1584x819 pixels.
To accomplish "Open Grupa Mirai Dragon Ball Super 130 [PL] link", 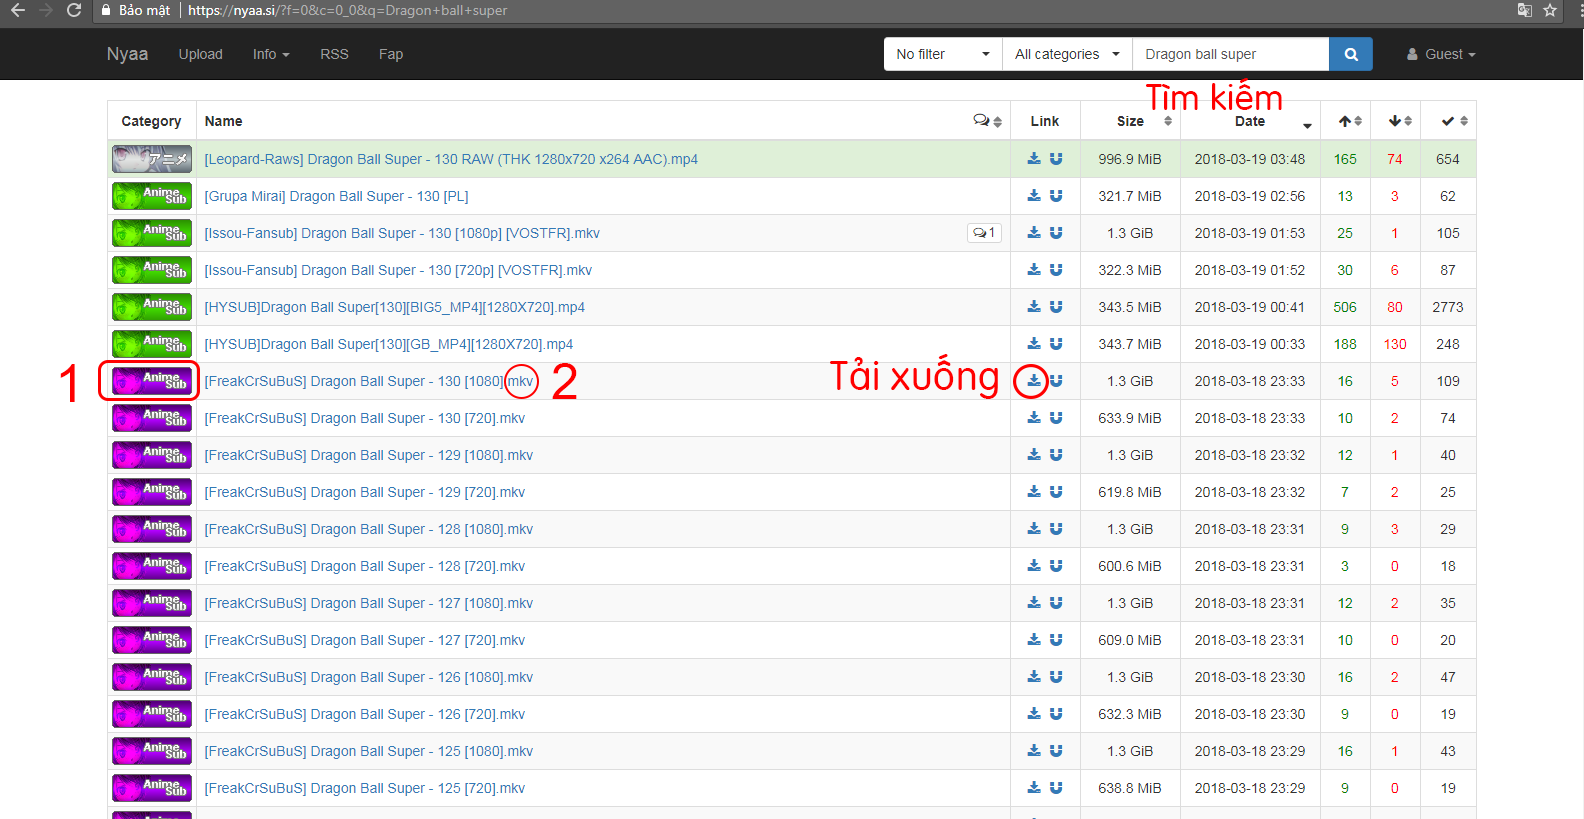I will [336, 196].
